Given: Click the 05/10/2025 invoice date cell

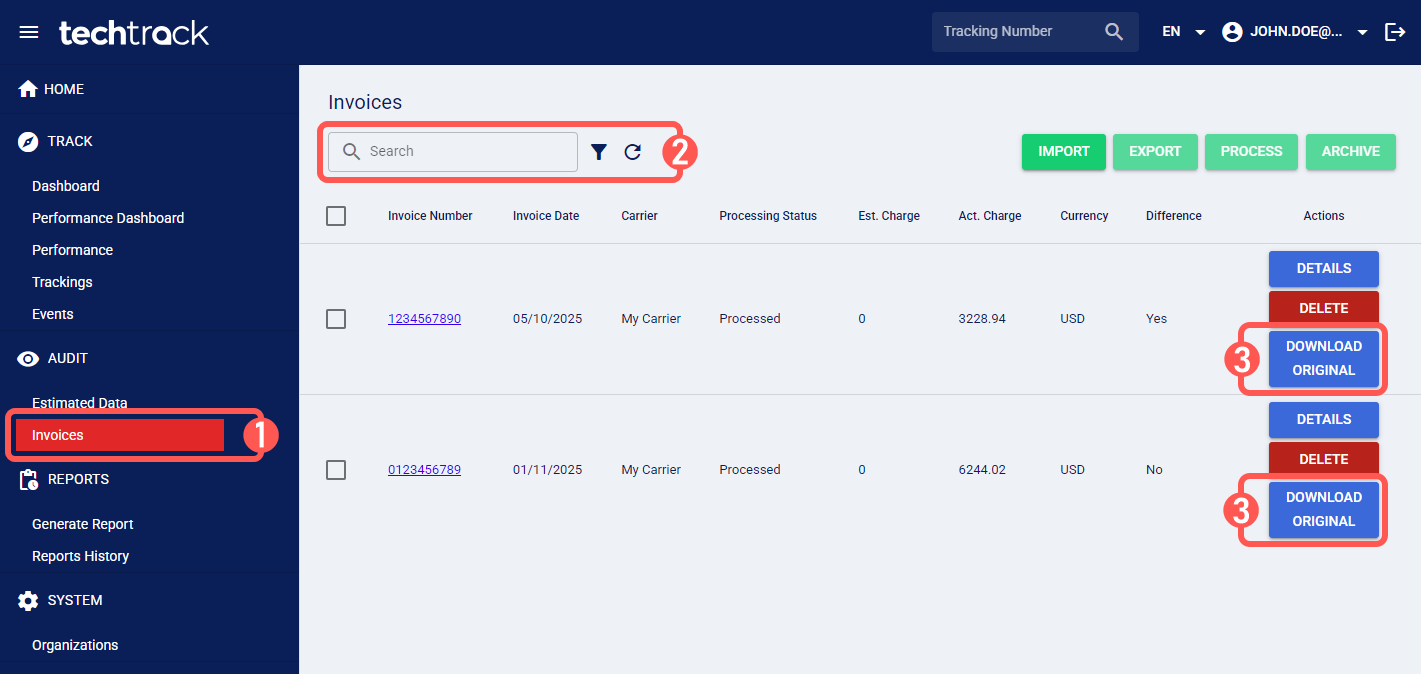Looking at the screenshot, I should [x=547, y=319].
